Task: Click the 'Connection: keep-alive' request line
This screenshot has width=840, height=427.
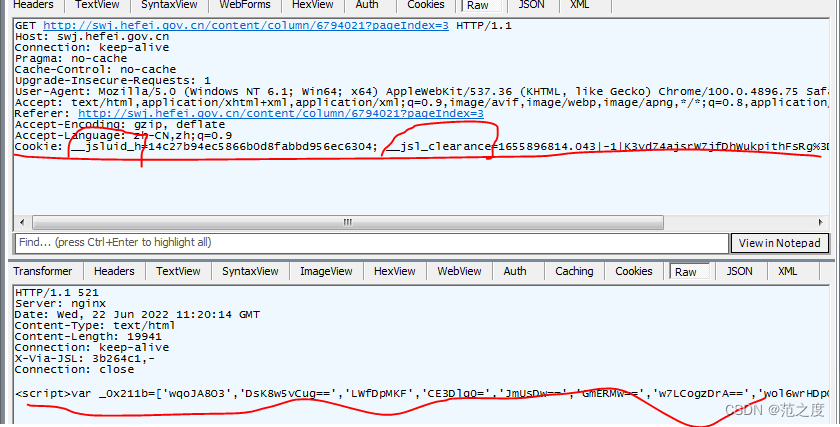Action: coord(92,48)
